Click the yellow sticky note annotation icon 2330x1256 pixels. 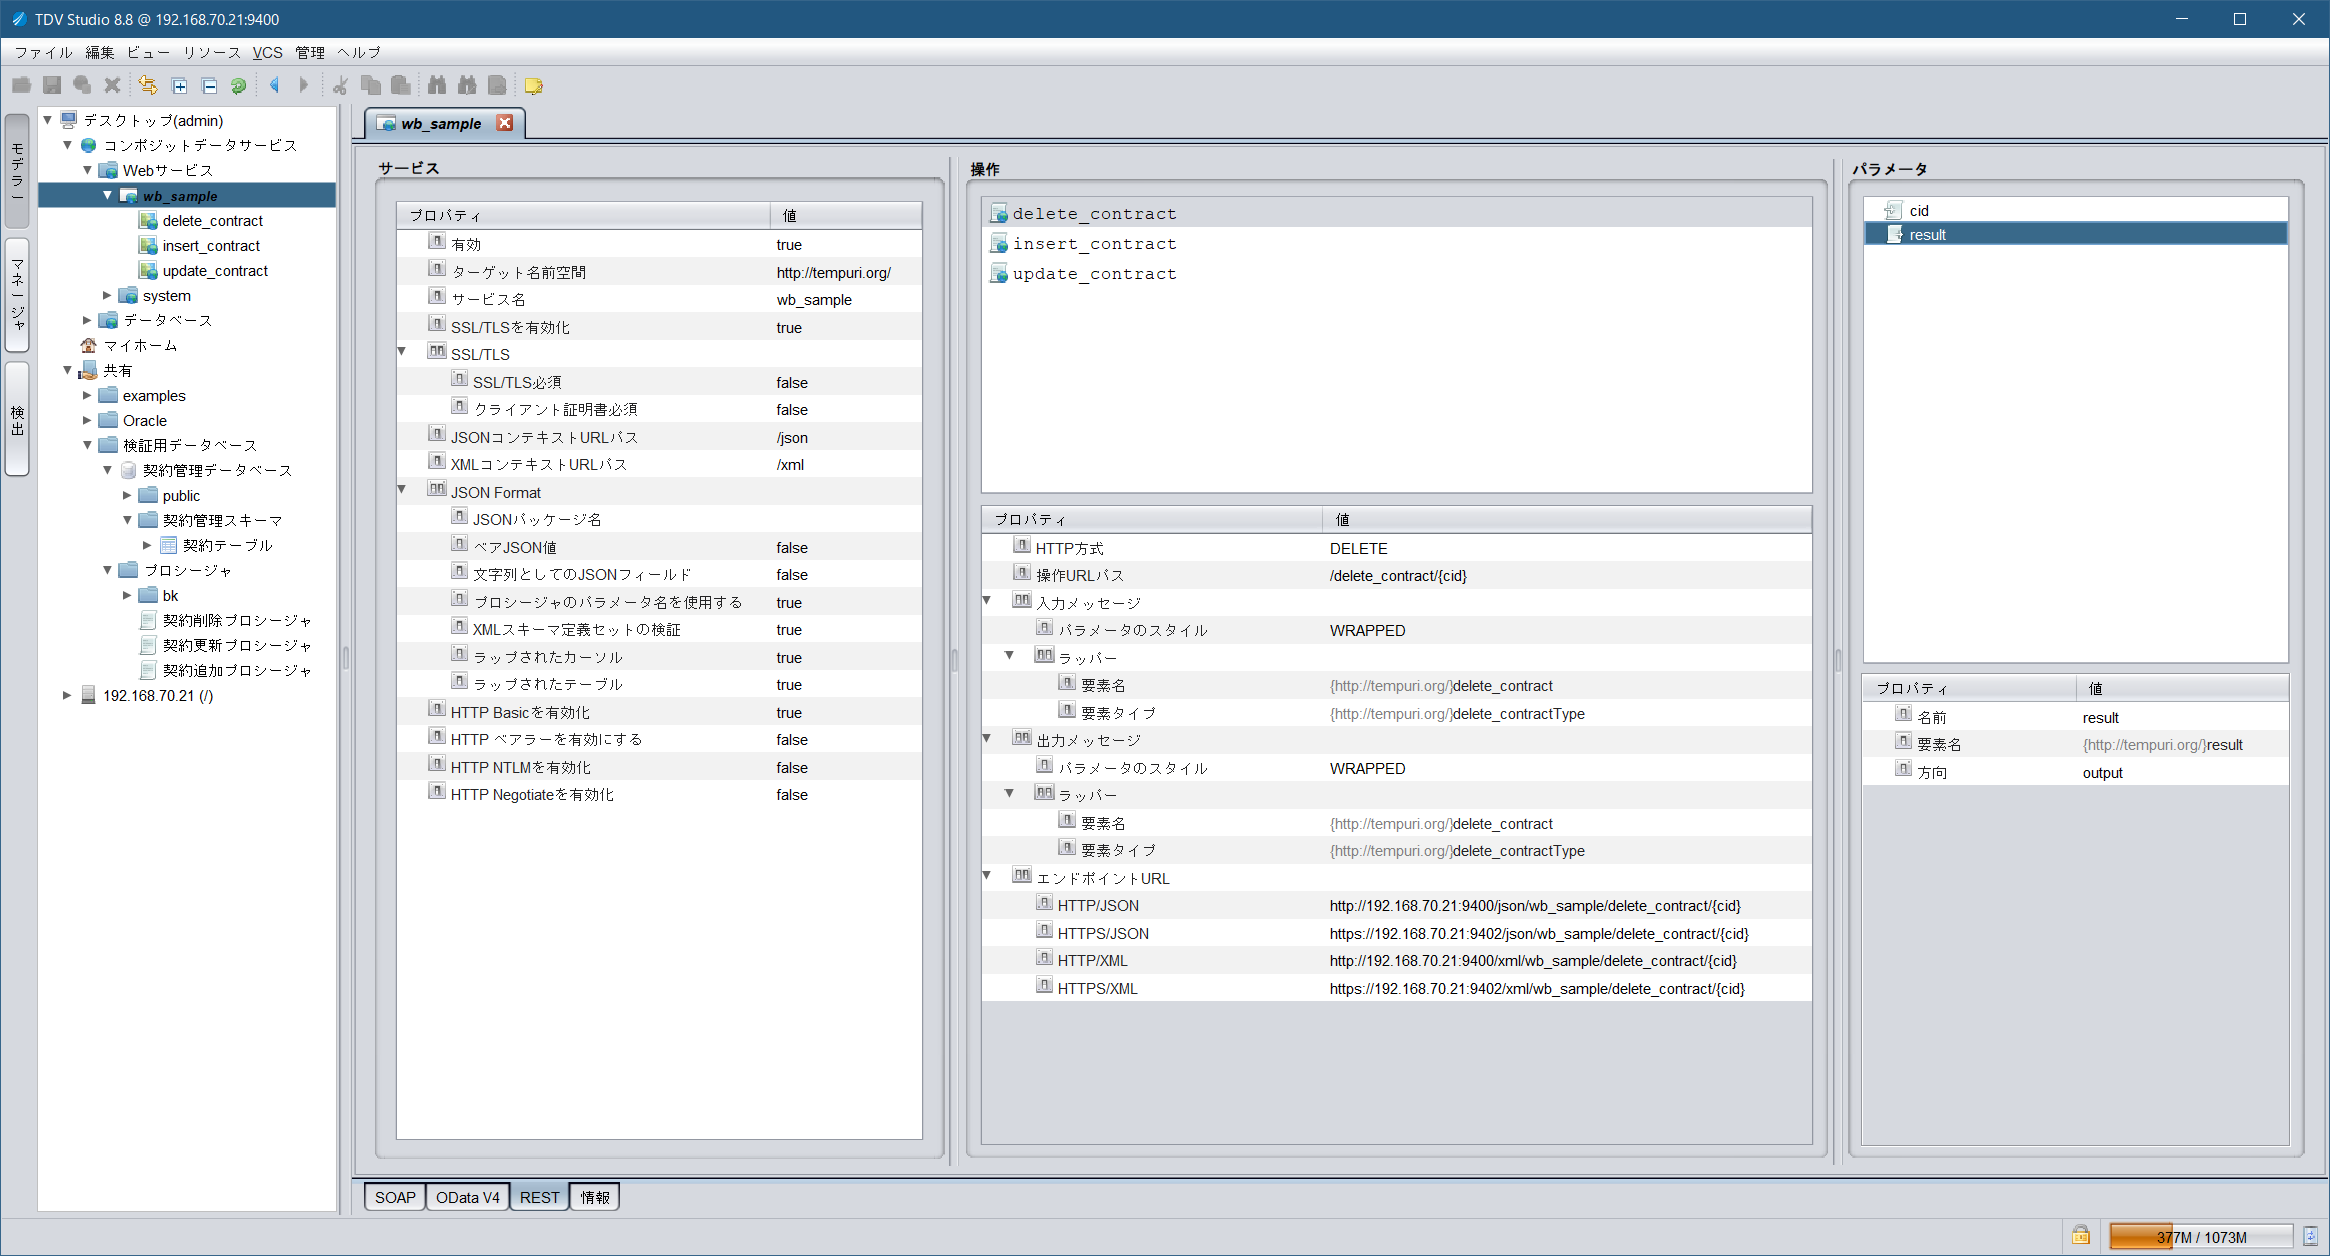534,87
